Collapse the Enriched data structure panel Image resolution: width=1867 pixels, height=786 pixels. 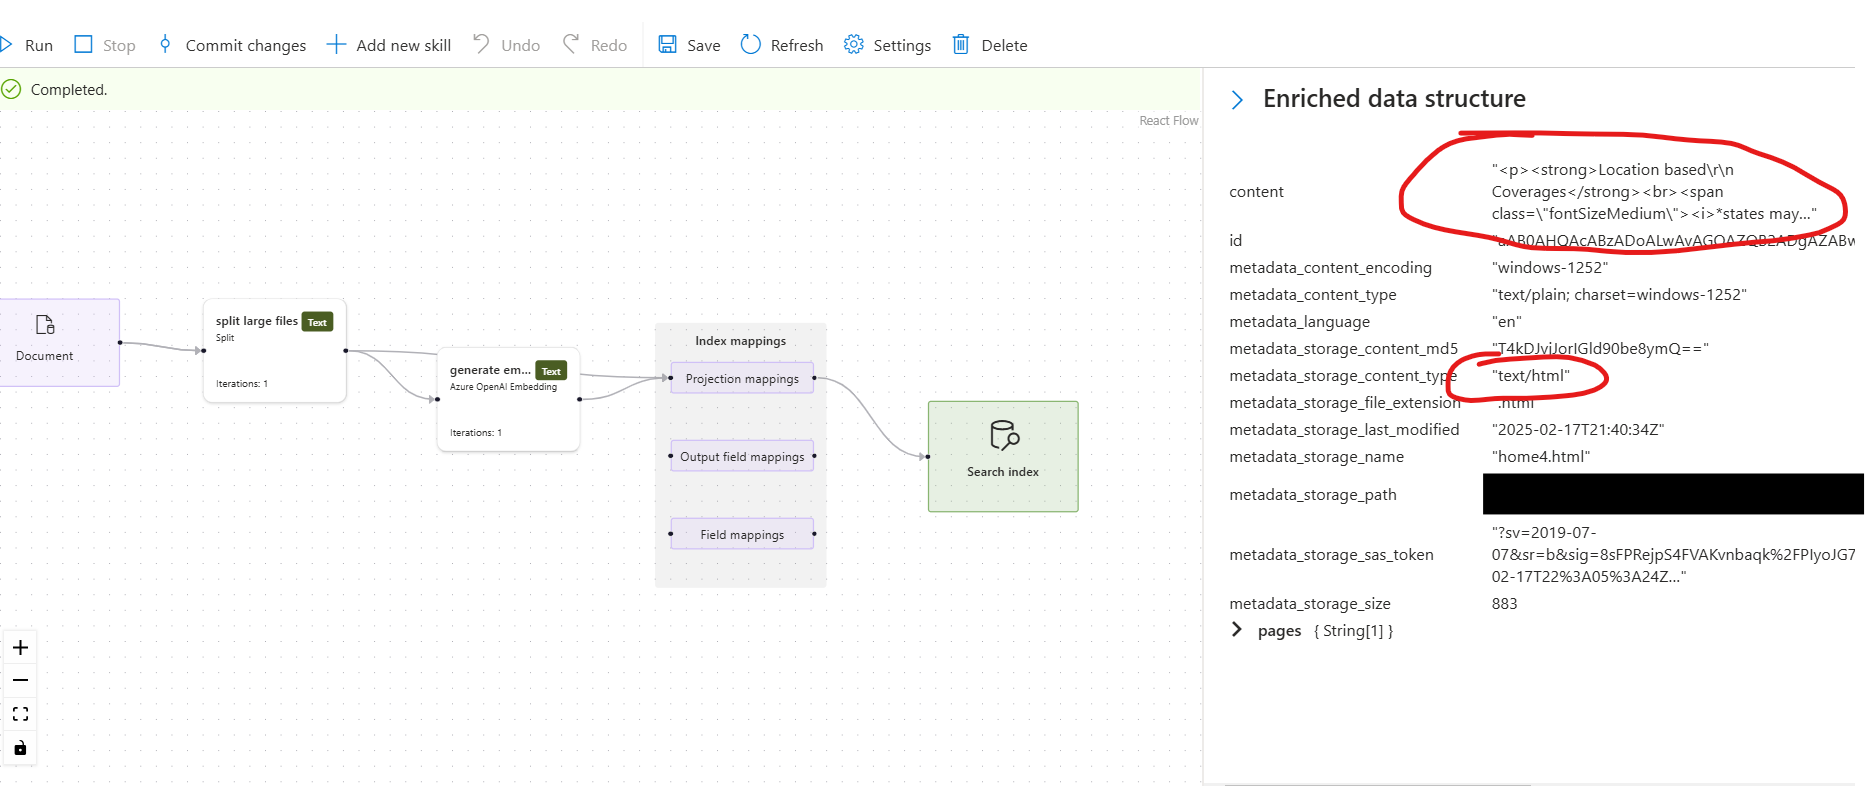pyautogui.click(x=1237, y=100)
